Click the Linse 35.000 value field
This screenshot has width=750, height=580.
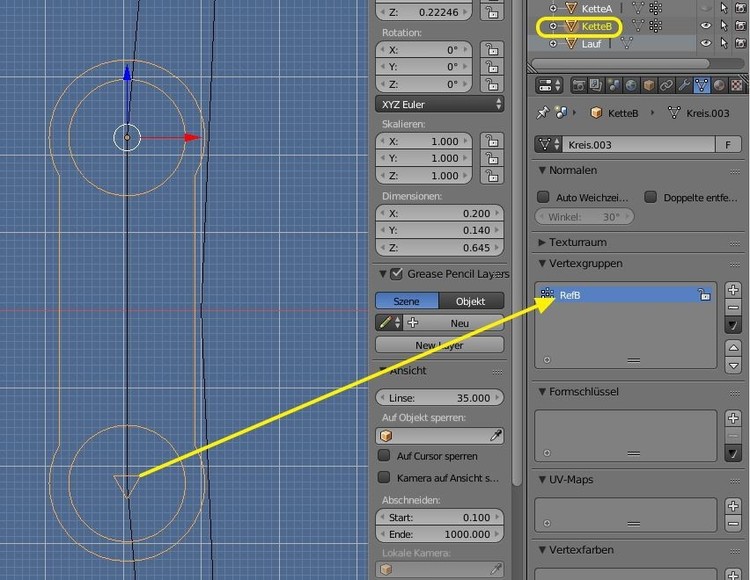[x=440, y=397]
